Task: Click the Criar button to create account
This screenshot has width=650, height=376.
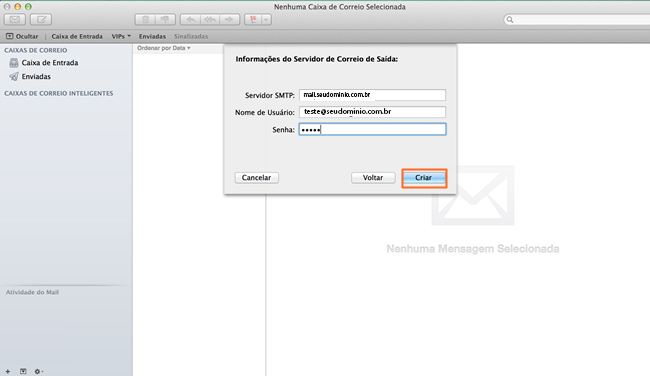Action: click(x=424, y=178)
